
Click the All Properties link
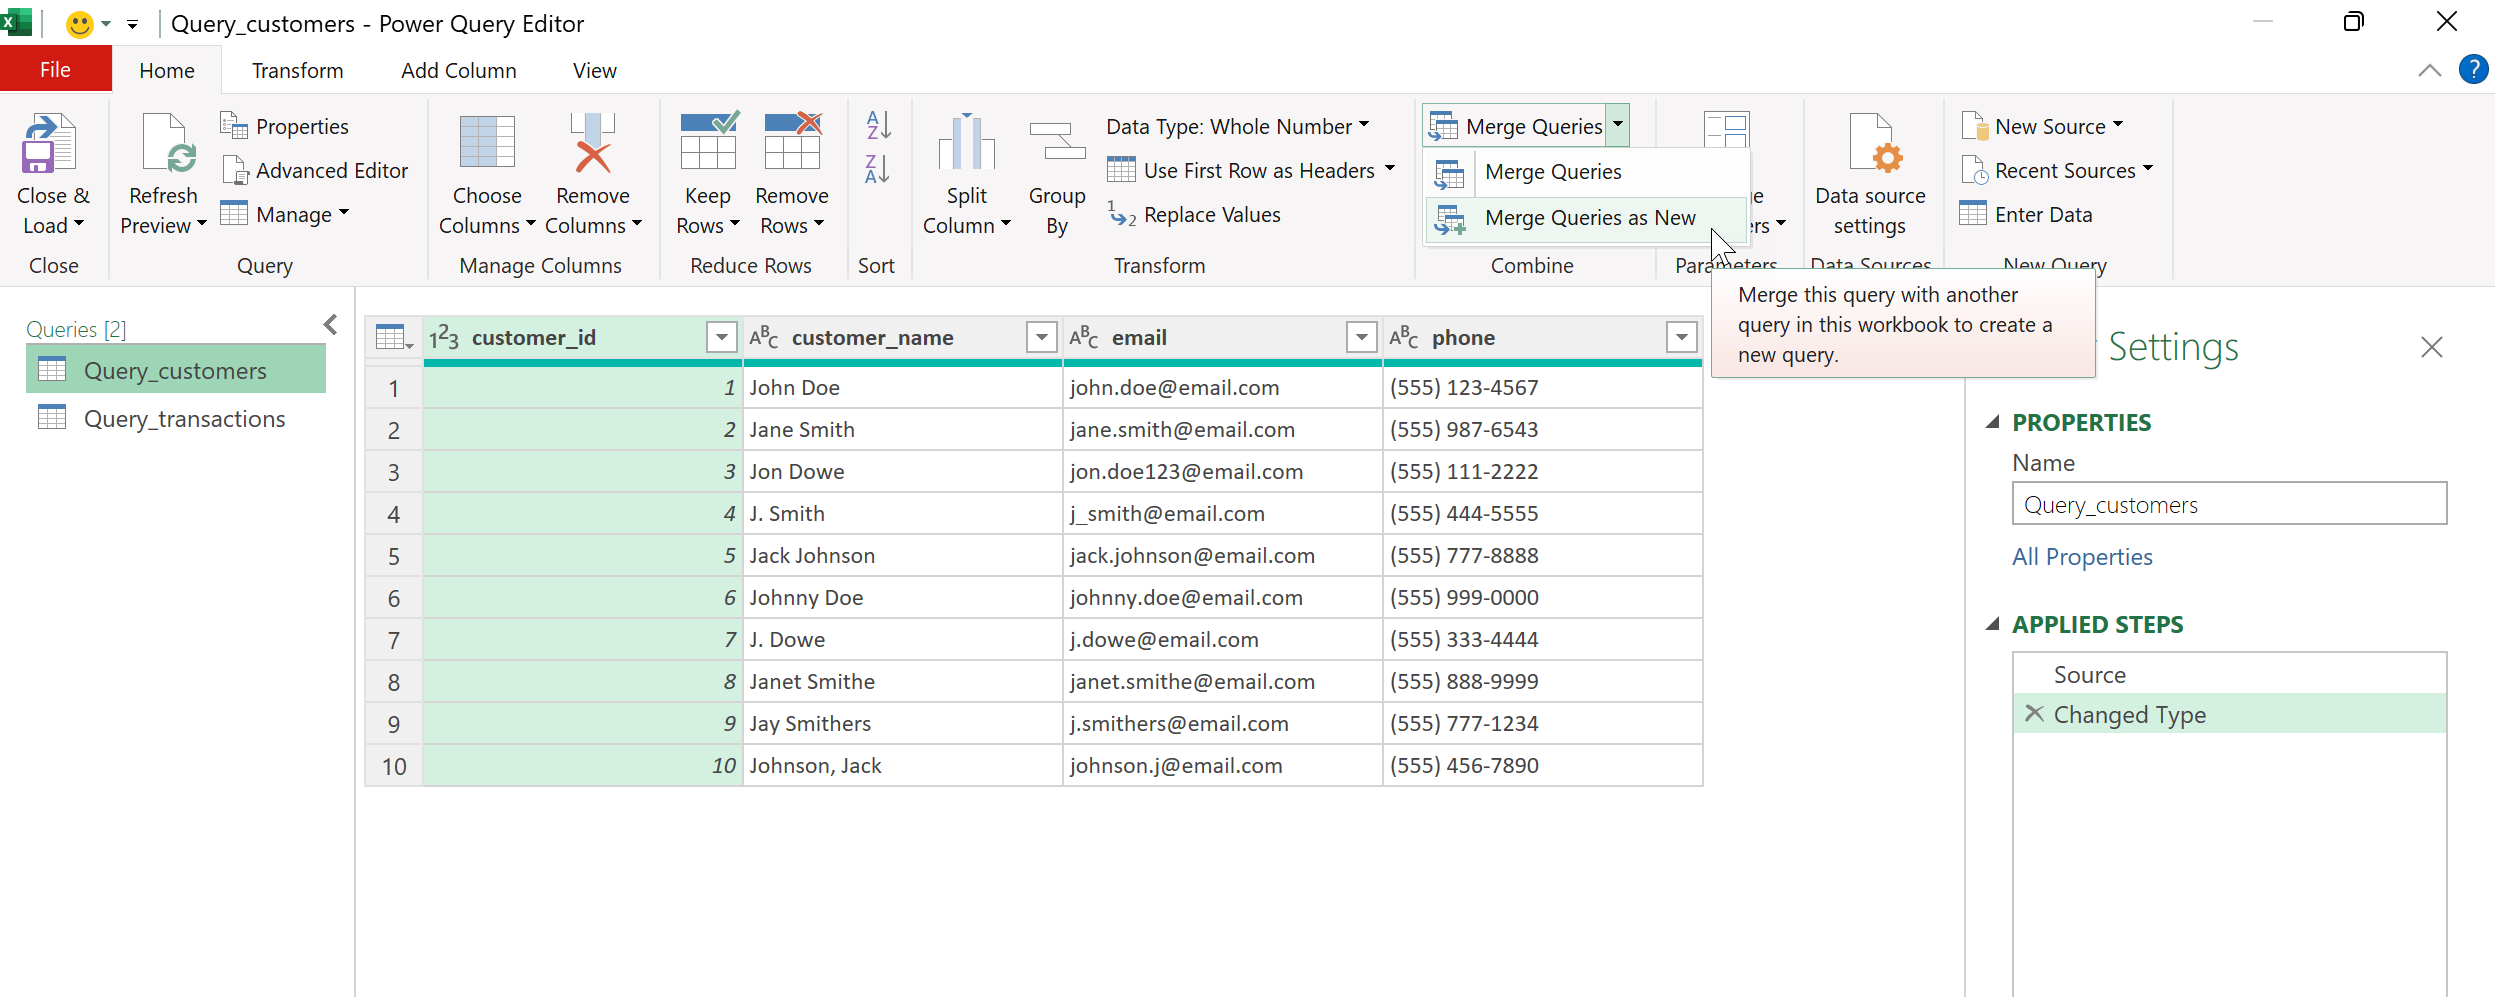2082,557
